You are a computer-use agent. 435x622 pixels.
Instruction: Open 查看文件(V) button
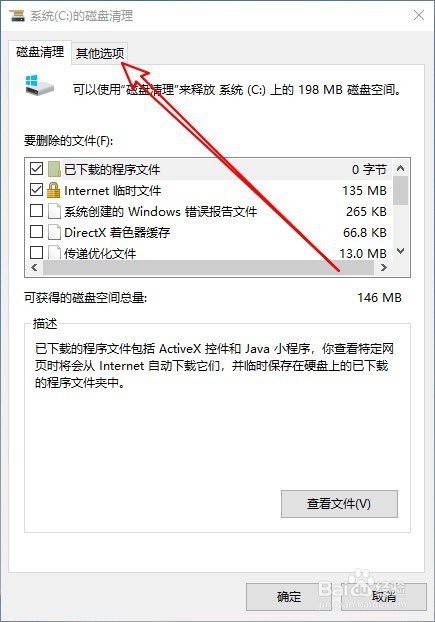pyautogui.click(x=339, y=504)
